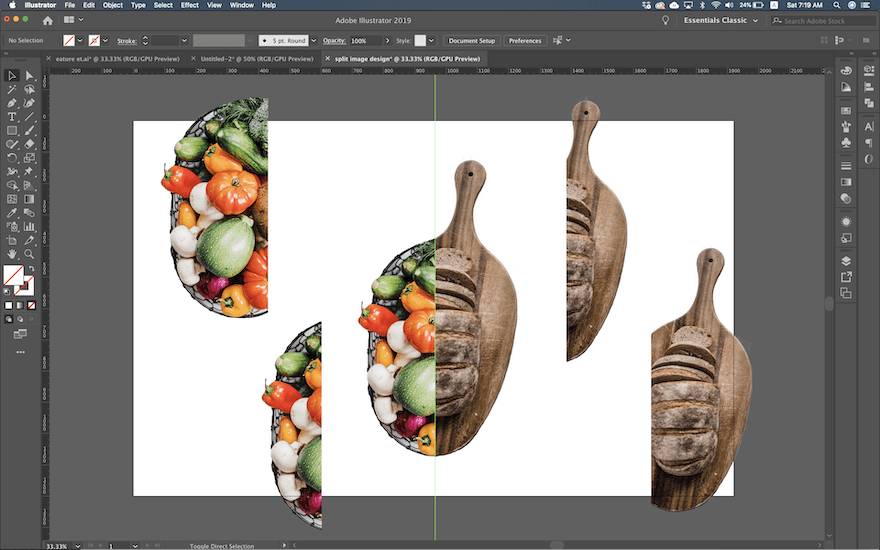Click the Document Setup button
The image size is (880, 550).
pos(471,41)
